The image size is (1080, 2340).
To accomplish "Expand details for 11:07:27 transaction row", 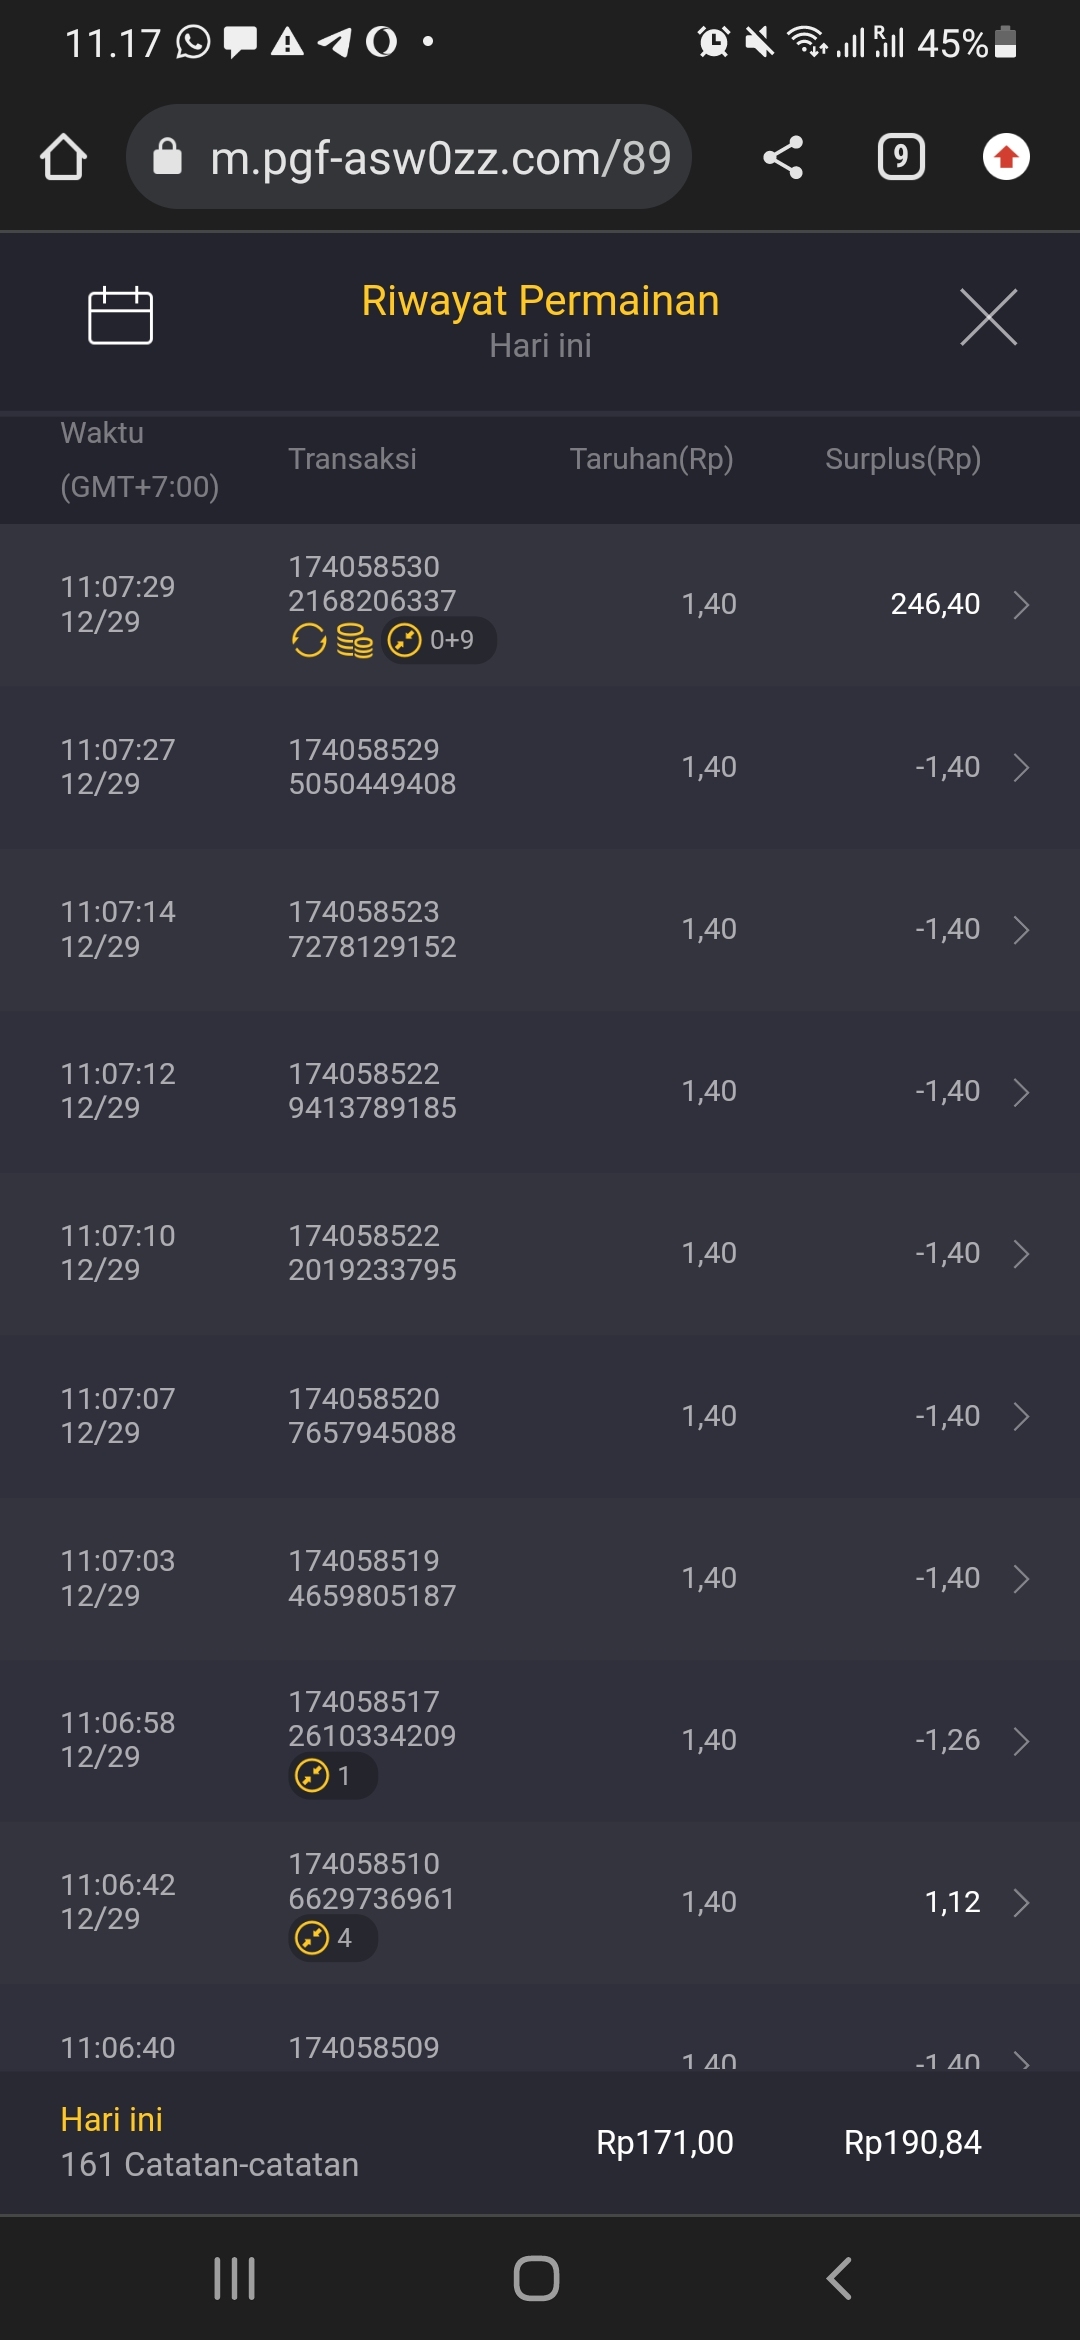I will [1021, 767].
